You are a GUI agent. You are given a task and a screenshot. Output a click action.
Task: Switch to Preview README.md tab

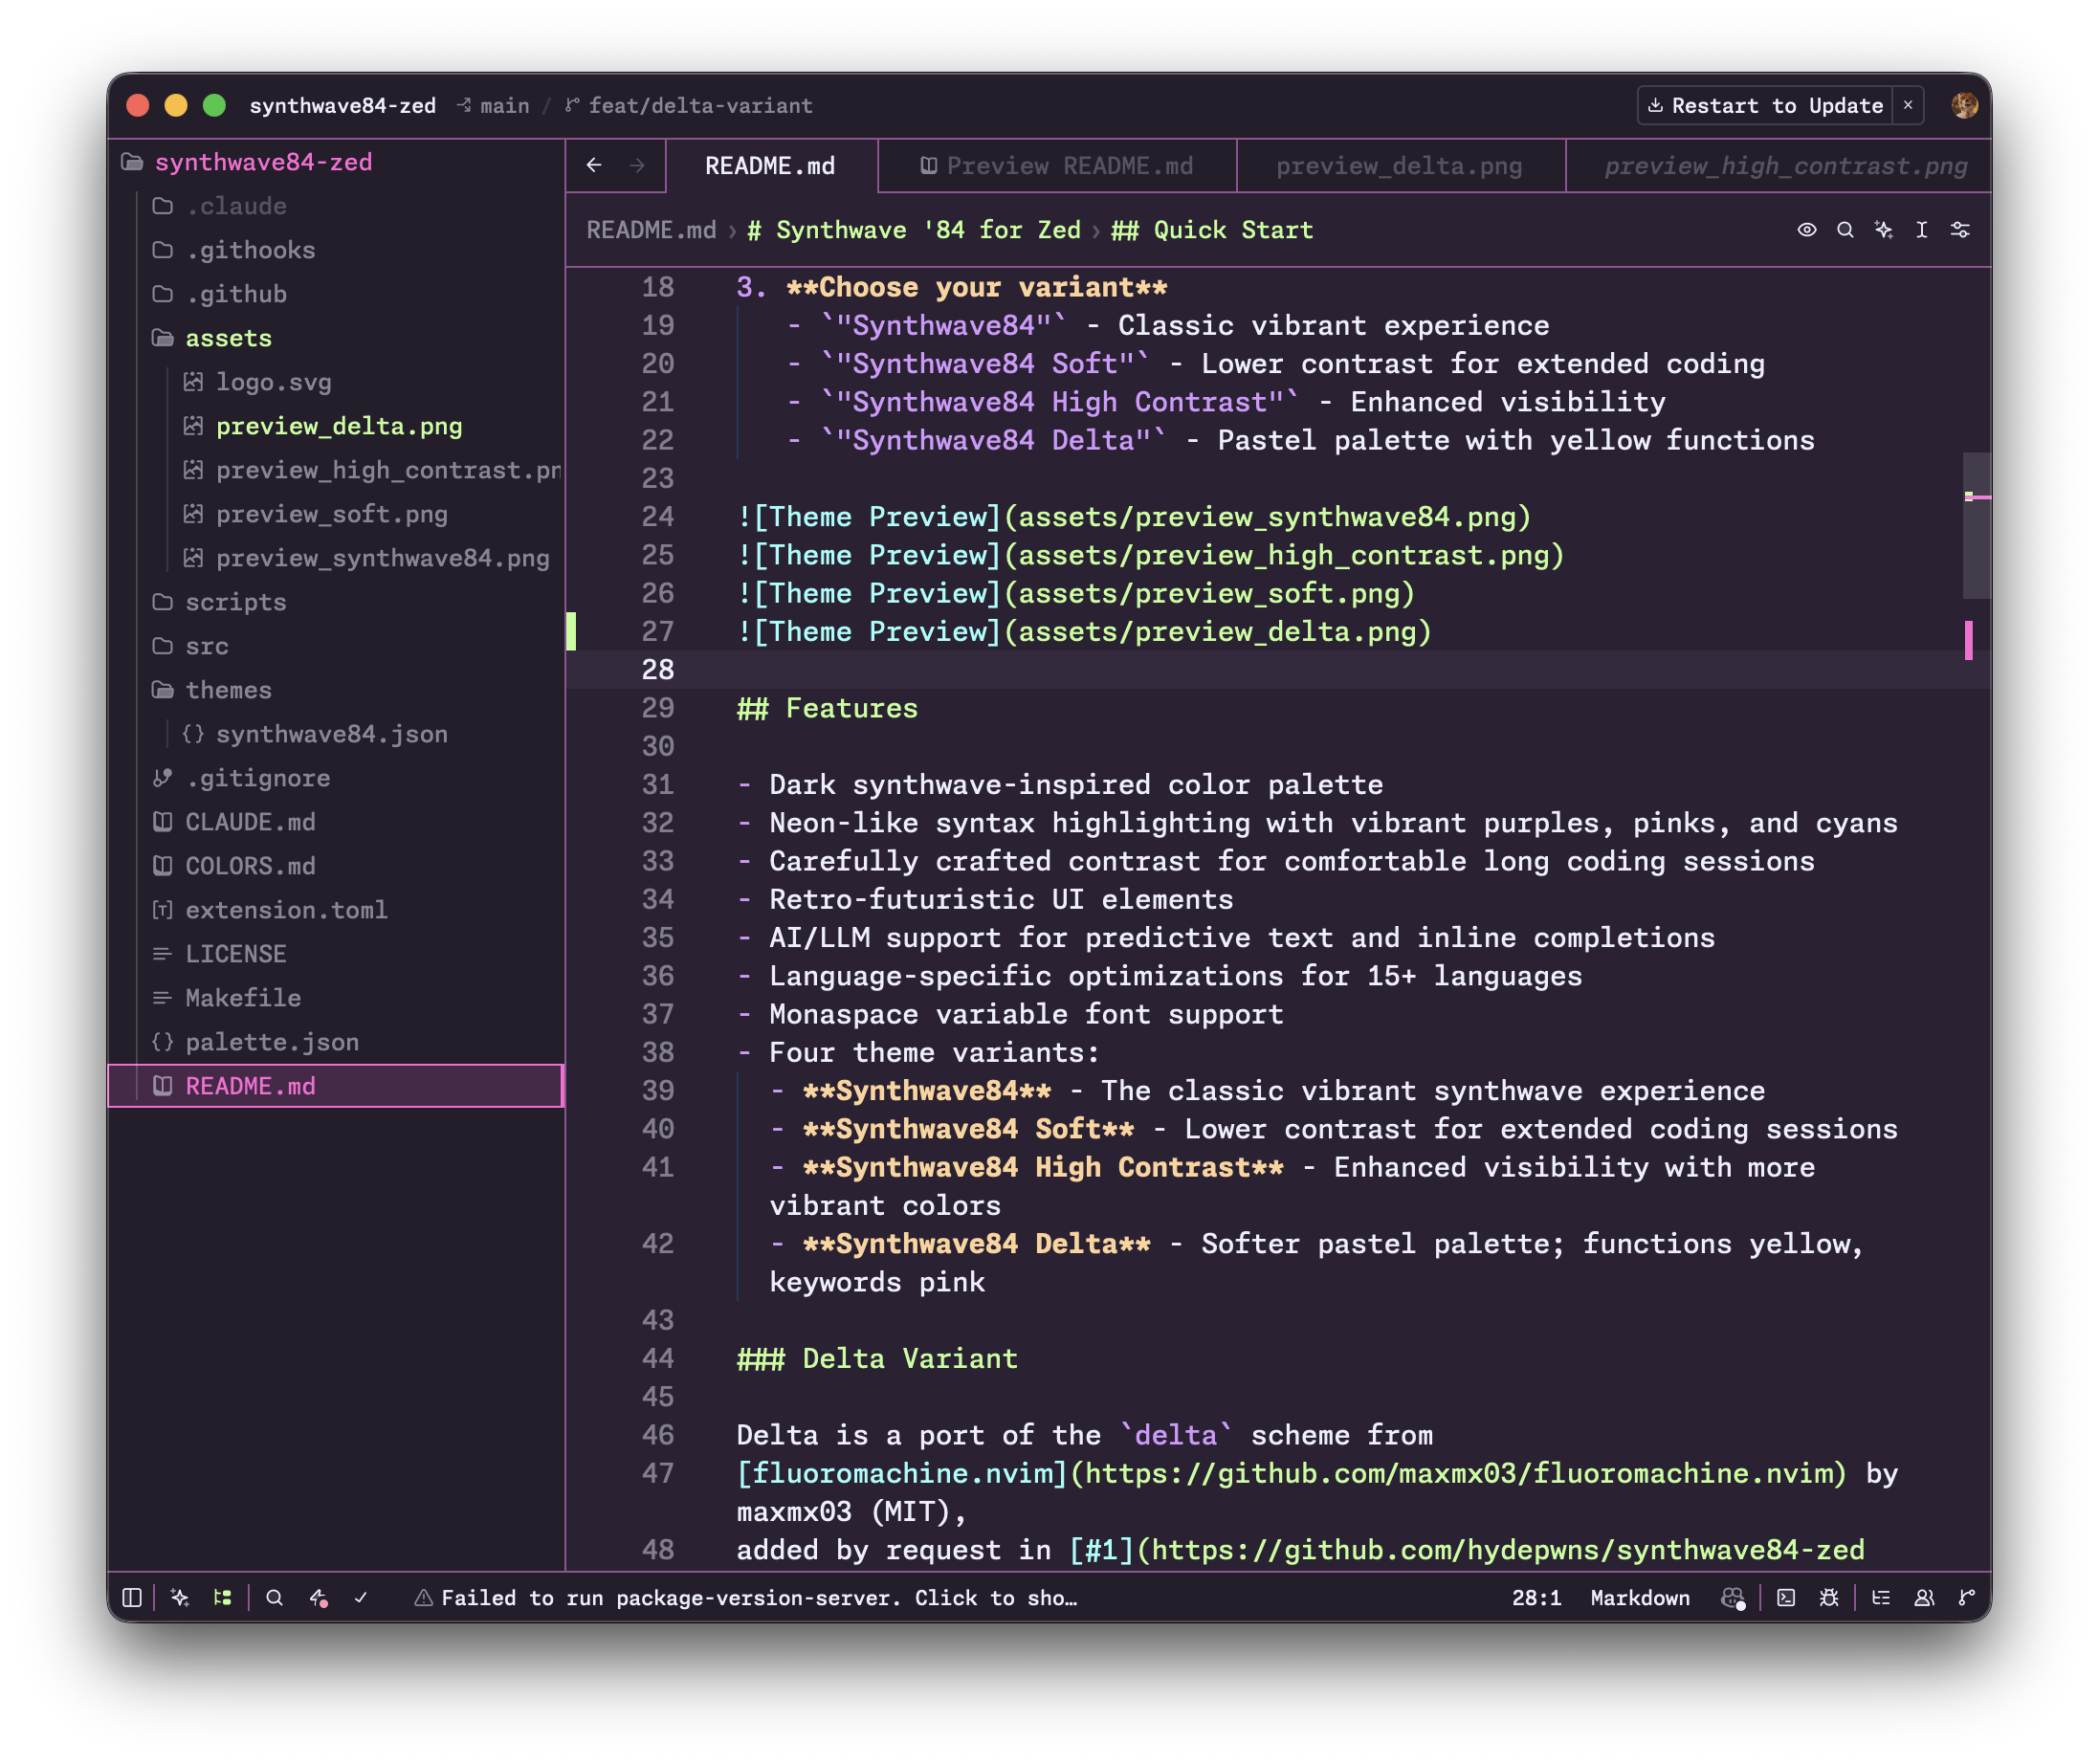(1057, 166)
